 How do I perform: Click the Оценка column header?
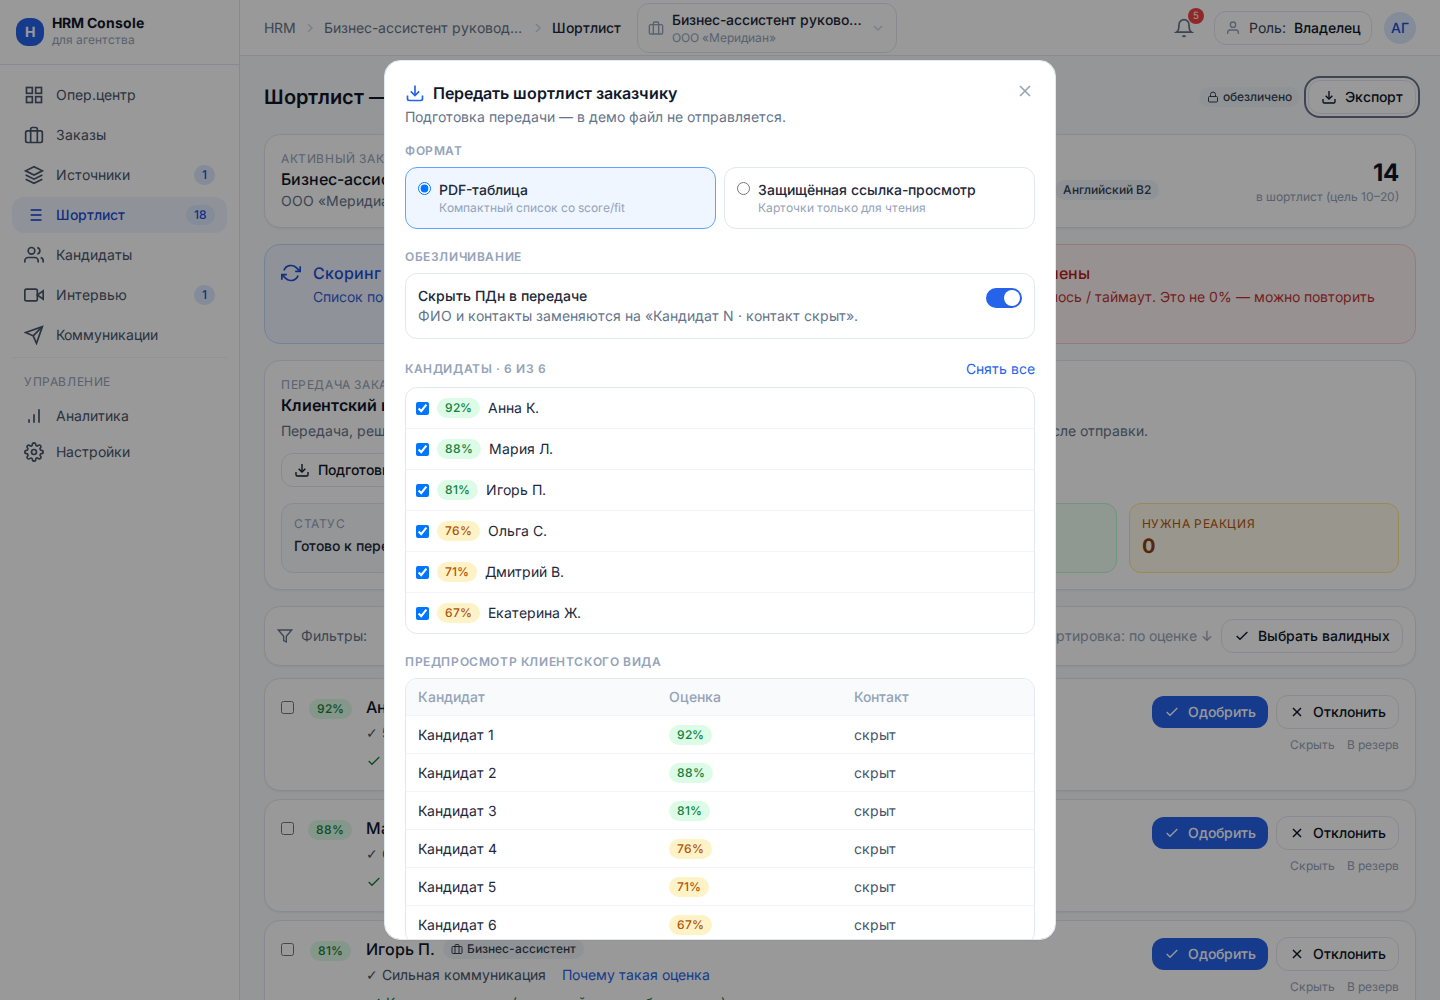pyautogui.click(x=695, y=697)
